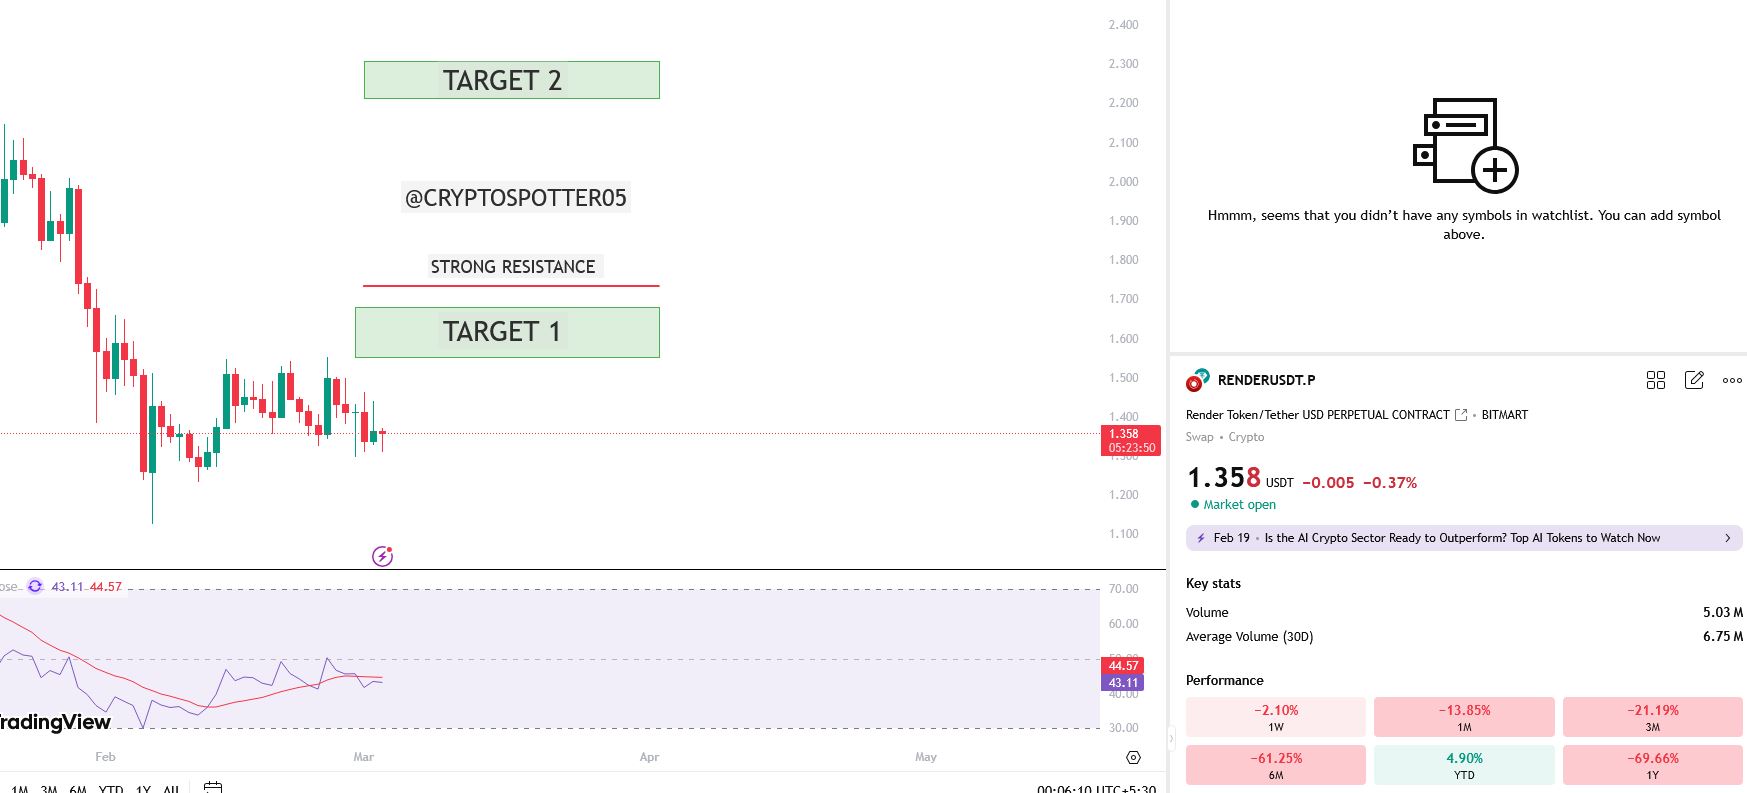Click the calendar go-to-date icon
1747x793 pixels.
click(x=213, y=788)
